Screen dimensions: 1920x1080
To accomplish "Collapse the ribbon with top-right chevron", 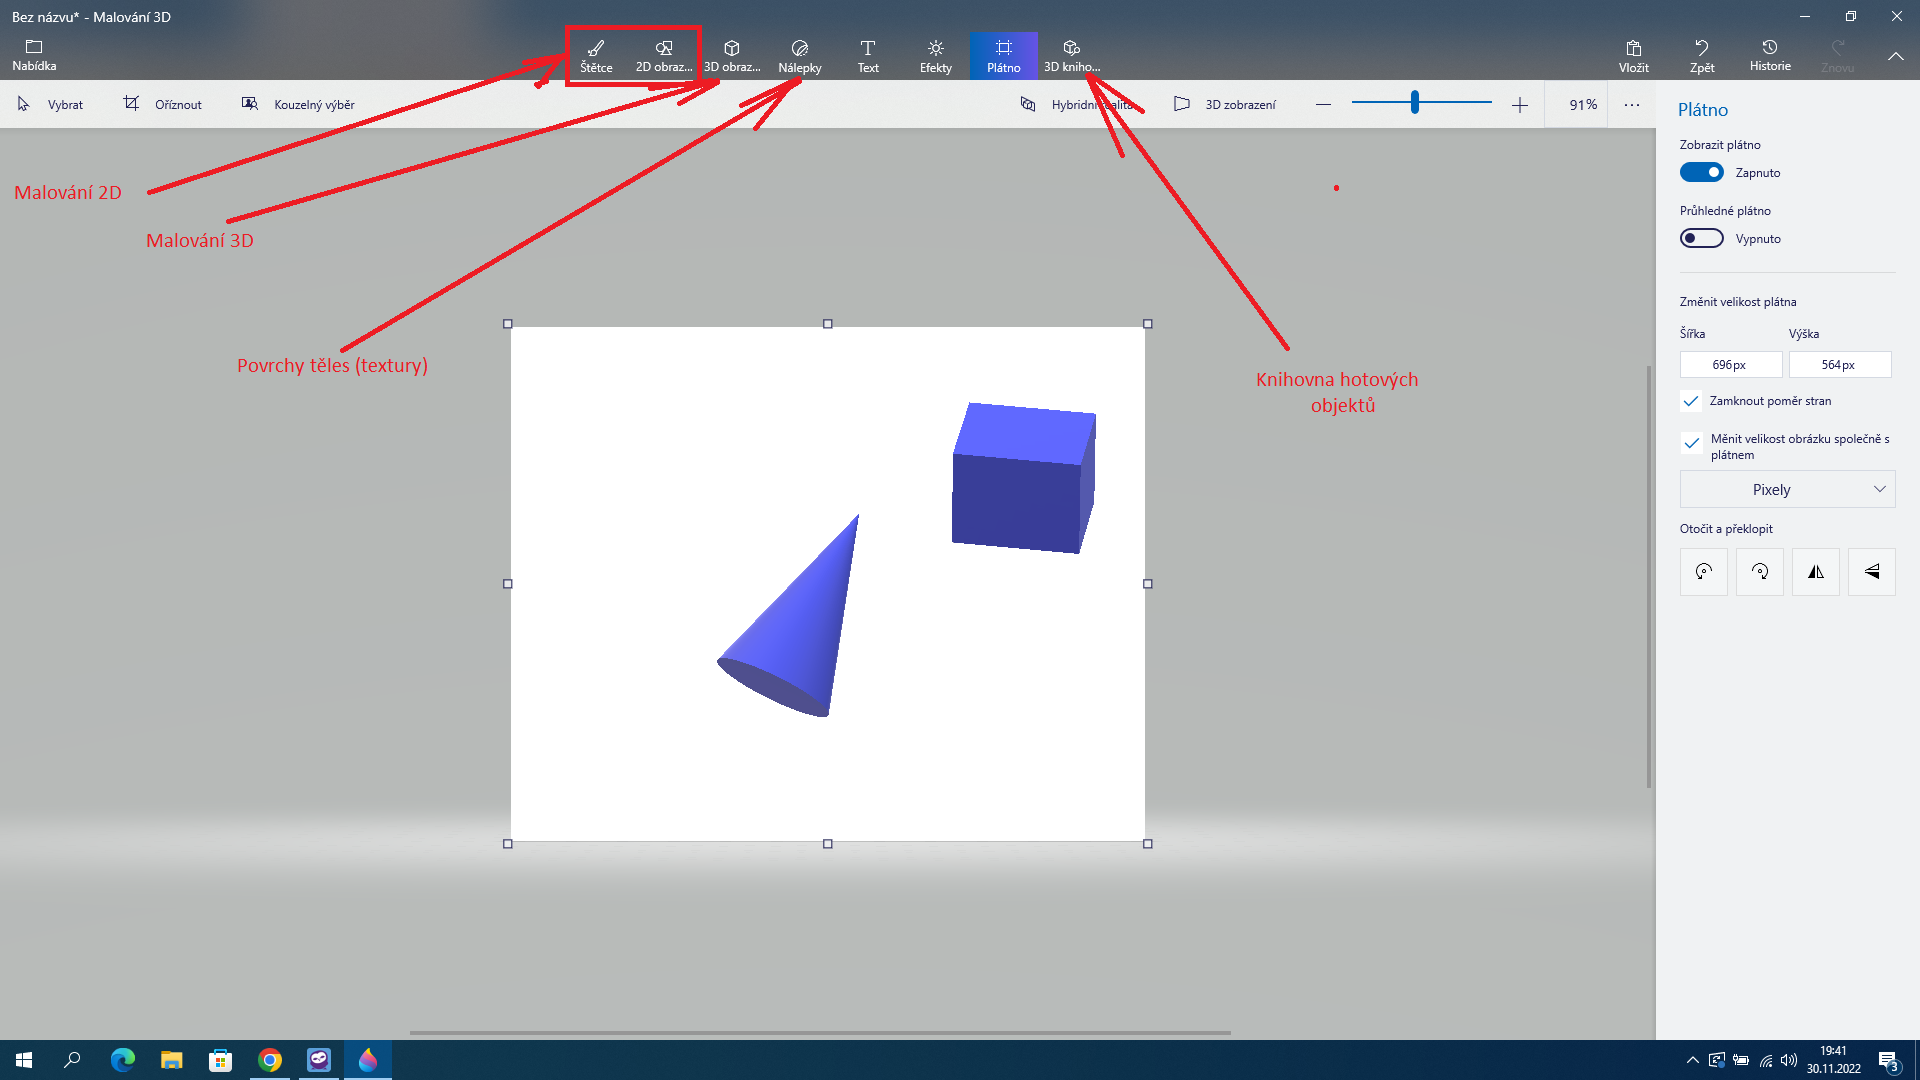I will tap(1896, 56).
